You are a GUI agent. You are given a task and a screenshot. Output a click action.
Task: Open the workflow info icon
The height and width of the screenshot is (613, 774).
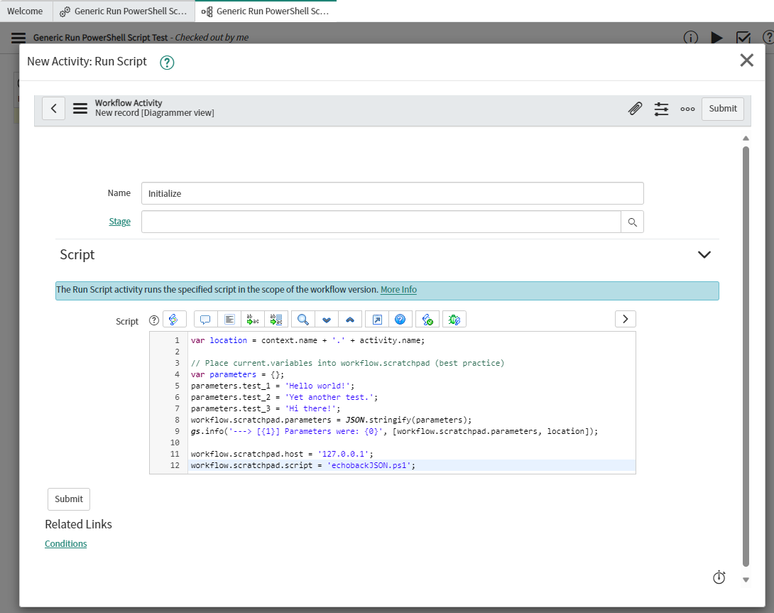pos(691,38)
